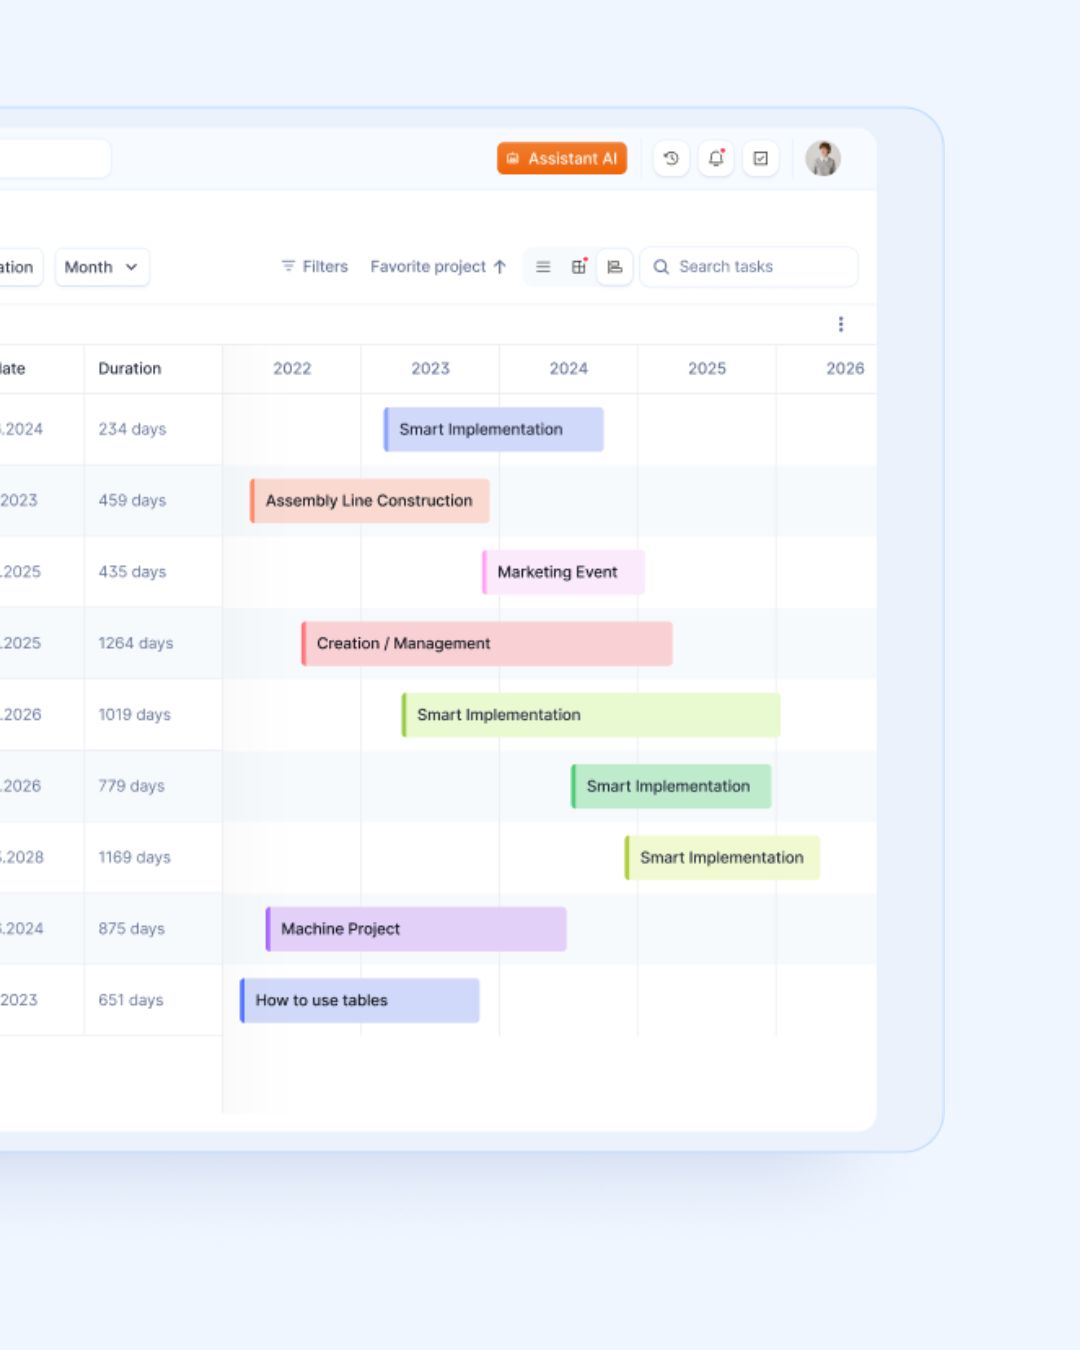Image resolution: width=1080 pixels, height=1350 pixels.
Task: Click the Month dropdown chevron
Action: point(131,267)
